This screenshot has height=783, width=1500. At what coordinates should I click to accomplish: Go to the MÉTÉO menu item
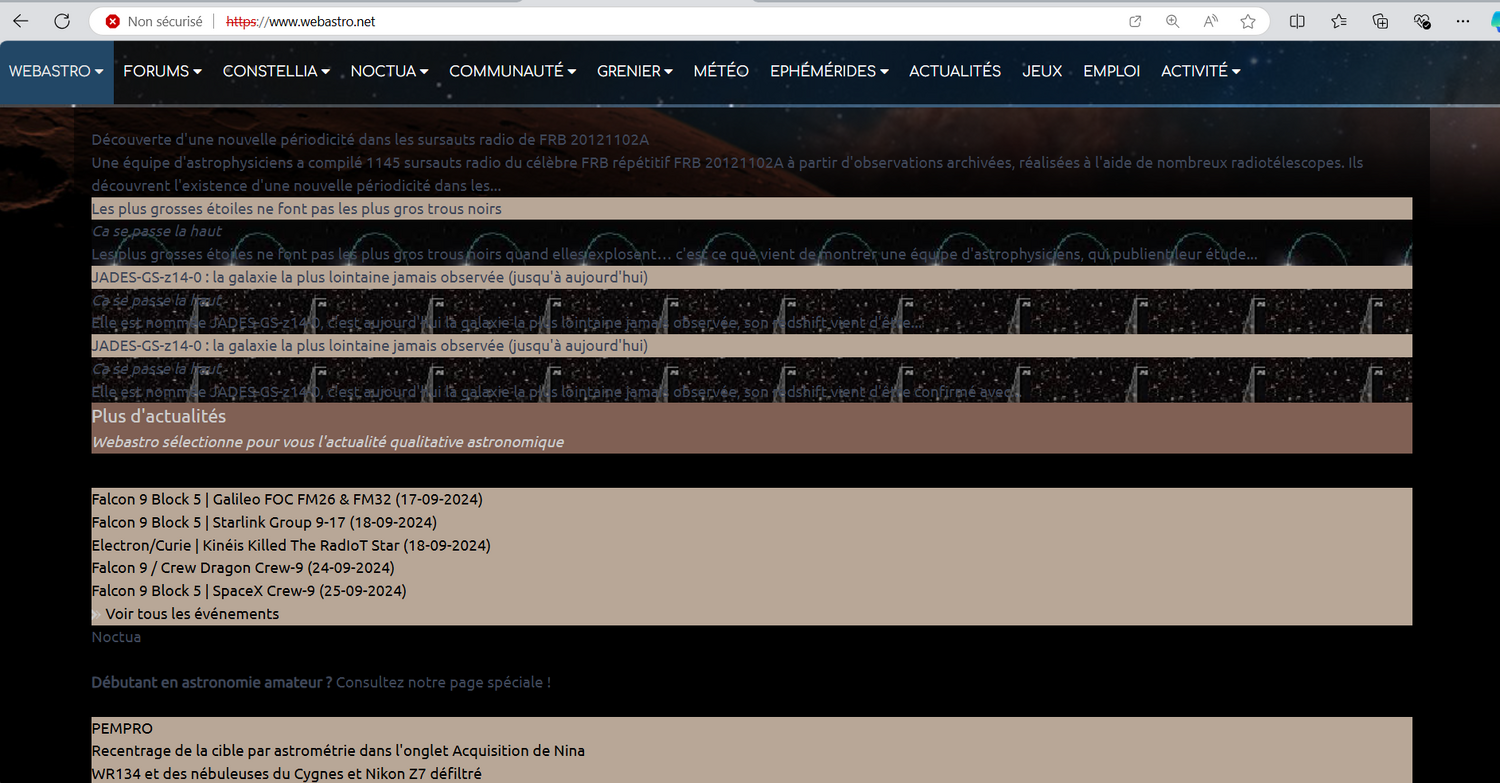(721, 71)
